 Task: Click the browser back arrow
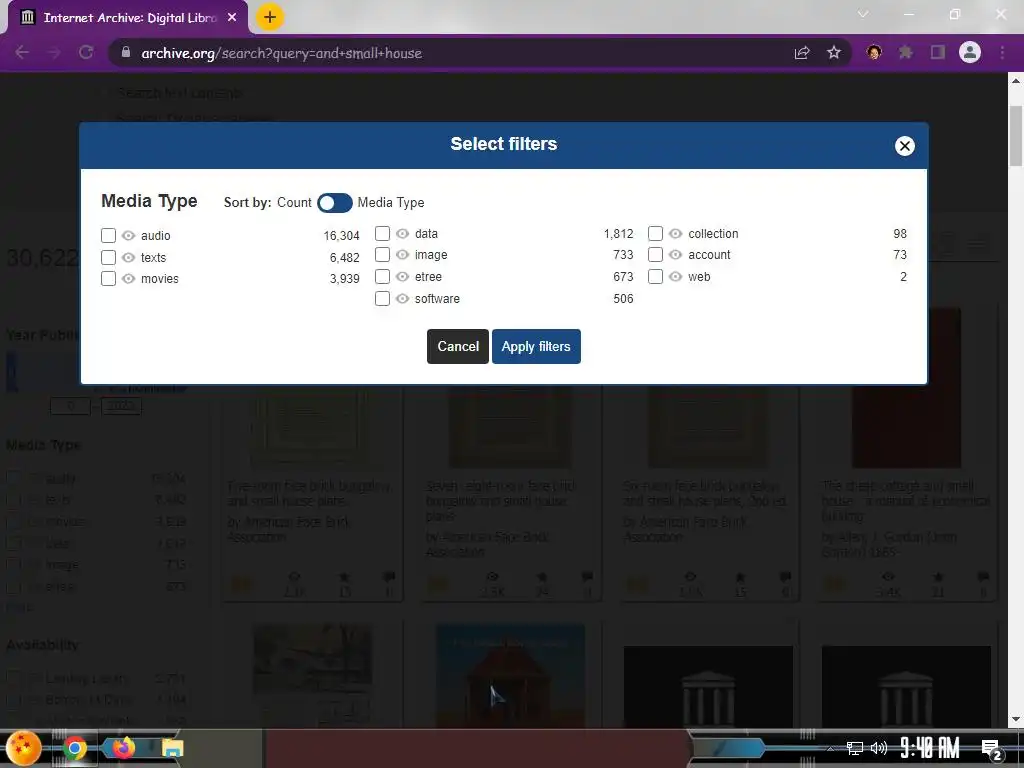point(22,52)
